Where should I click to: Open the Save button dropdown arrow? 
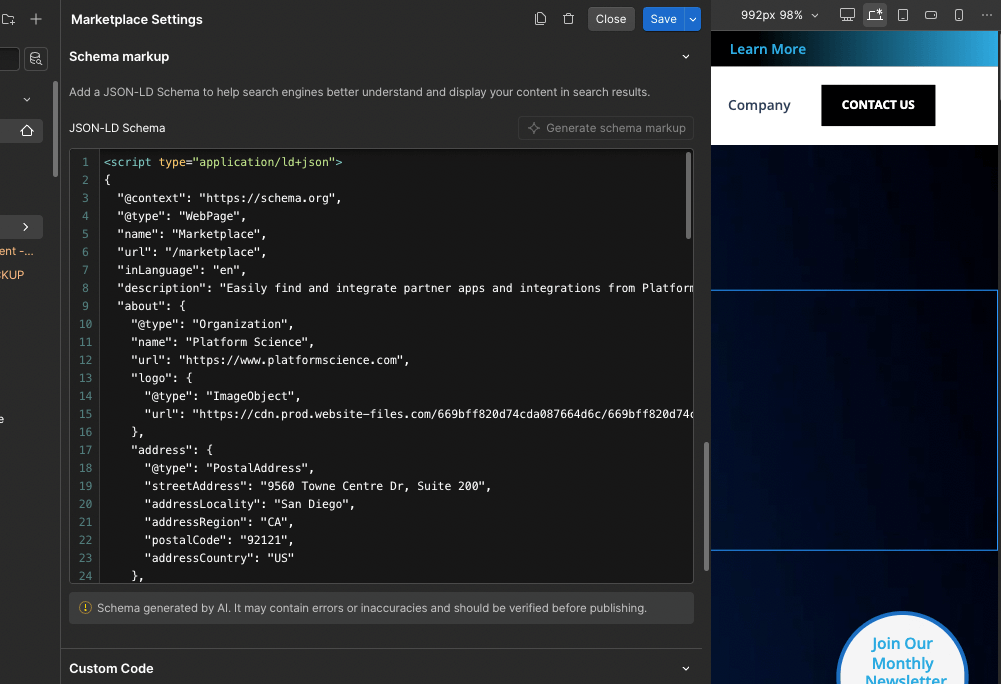(x=693, y=19)
